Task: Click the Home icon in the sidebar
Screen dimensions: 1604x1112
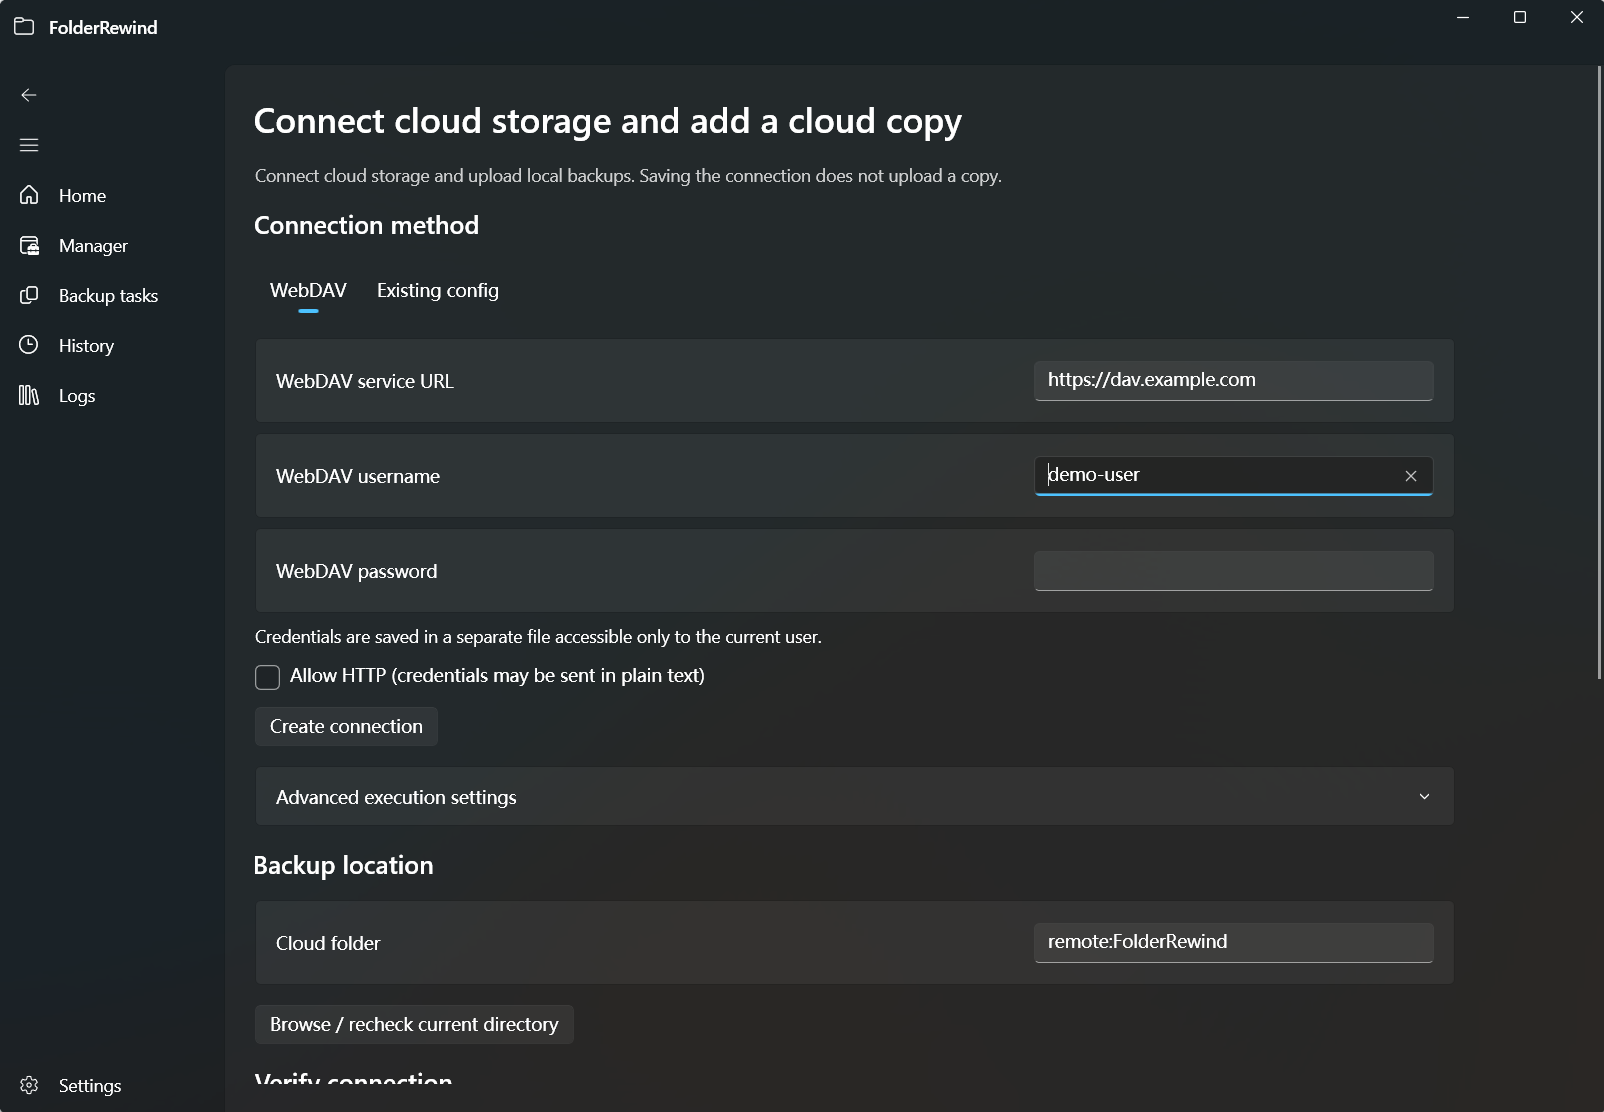Action: [29, 195]
